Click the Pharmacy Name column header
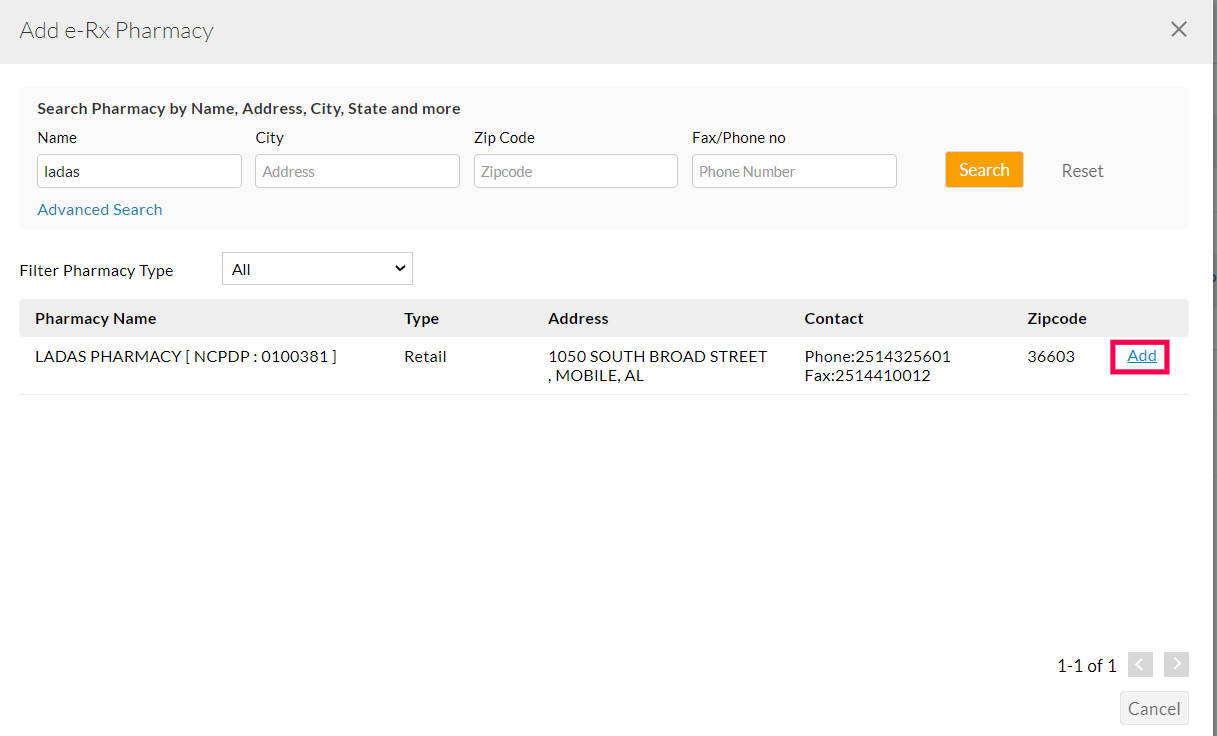Image resolution: width=1217 pixels, height=736 pixels. 96,319
